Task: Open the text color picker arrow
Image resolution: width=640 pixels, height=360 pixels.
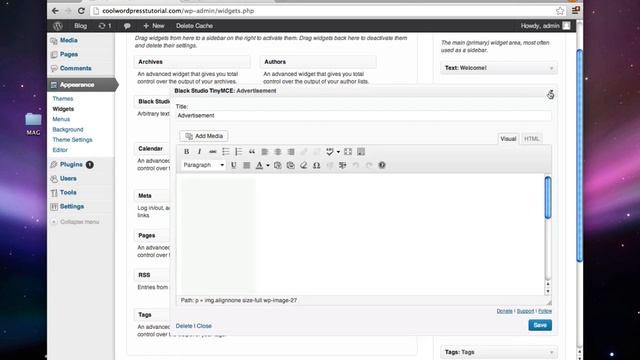Action: click(268, 165)
